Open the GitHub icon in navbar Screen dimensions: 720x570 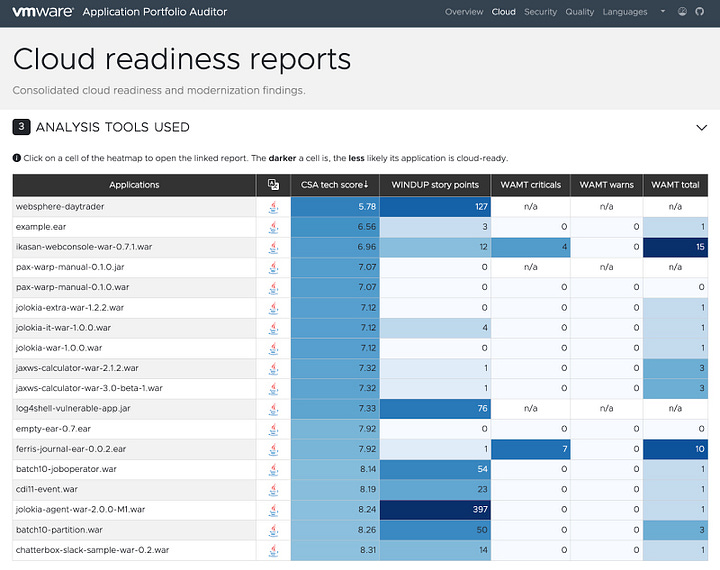(699, 11)
